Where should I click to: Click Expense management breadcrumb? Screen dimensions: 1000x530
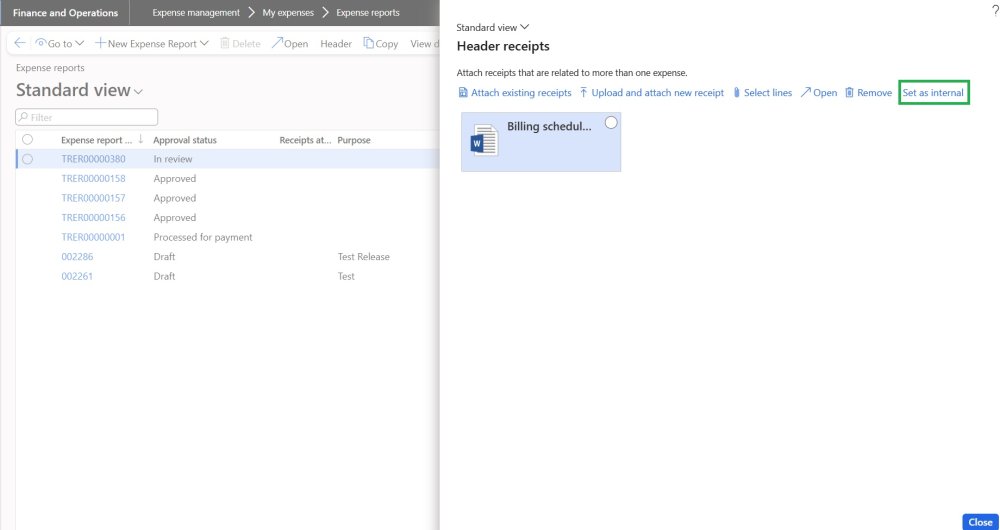[x=196, y=13]
